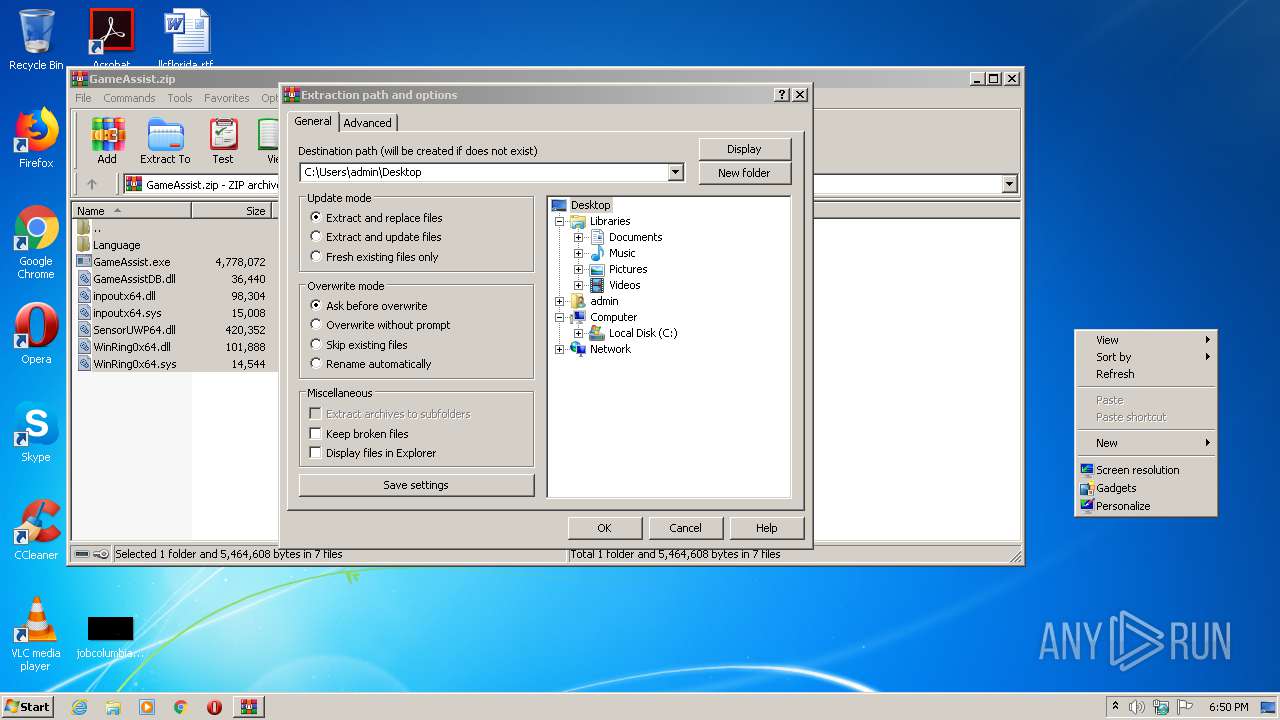The height and width of the screenshot is (720, 1280).
Task: Click the New folder button
Action: 744,173
